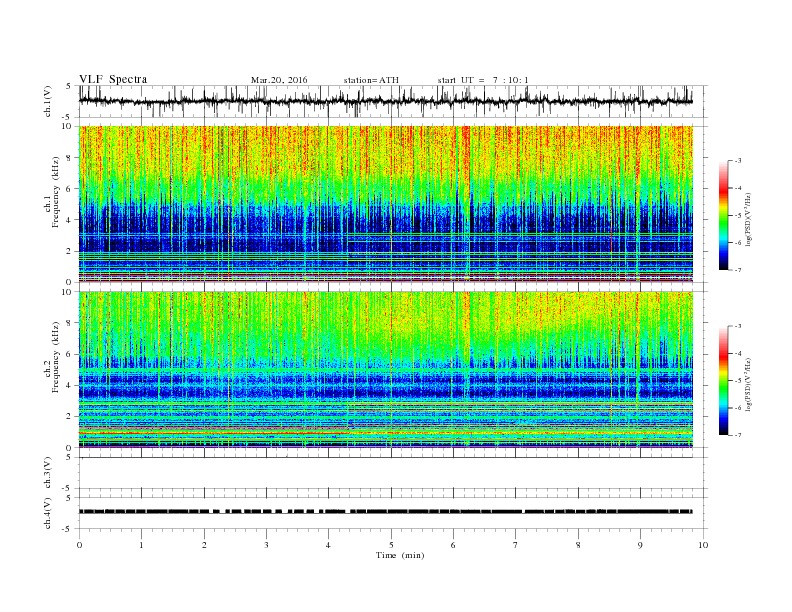
Task: Click time axis tick label "9"
Action: tap(640, 545)
